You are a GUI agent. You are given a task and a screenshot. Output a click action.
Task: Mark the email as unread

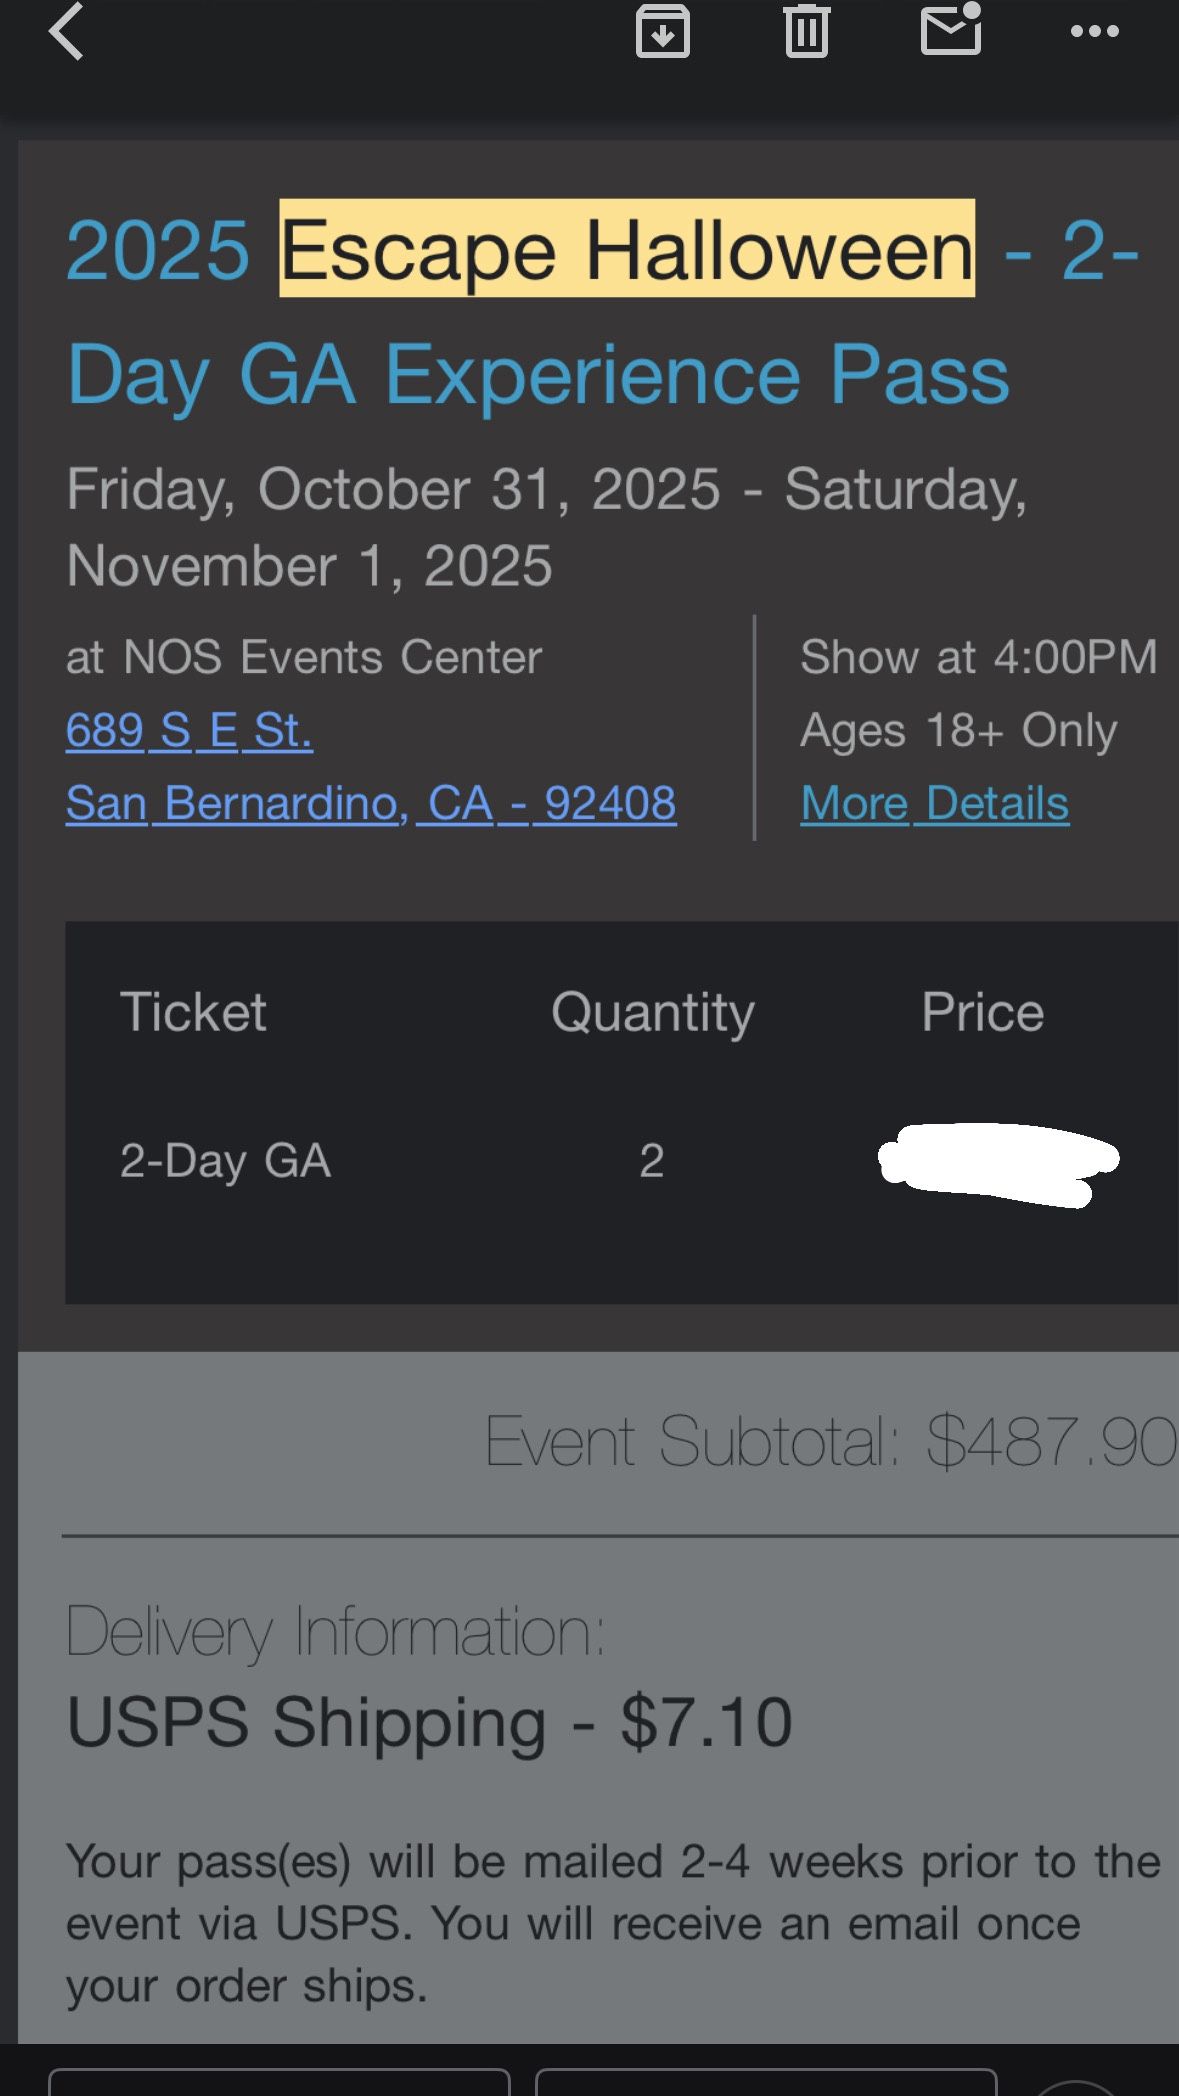click(x=950, y=30)
